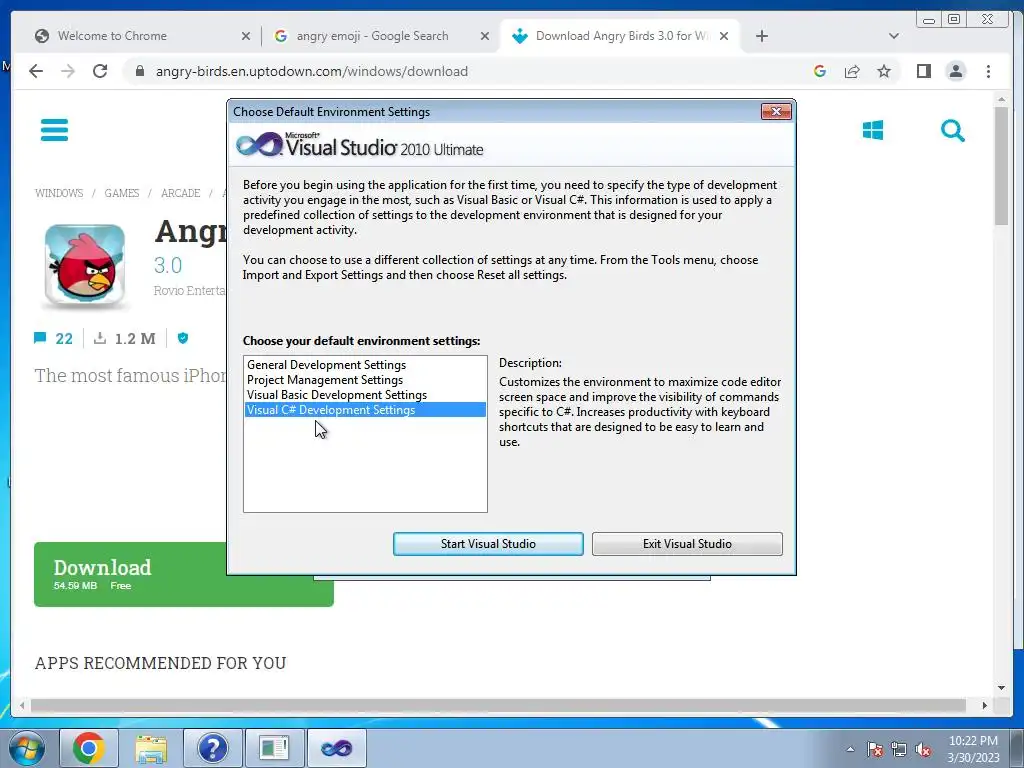Click Action Center flag tray icon

pyautogui.click(x=875, y=749)
